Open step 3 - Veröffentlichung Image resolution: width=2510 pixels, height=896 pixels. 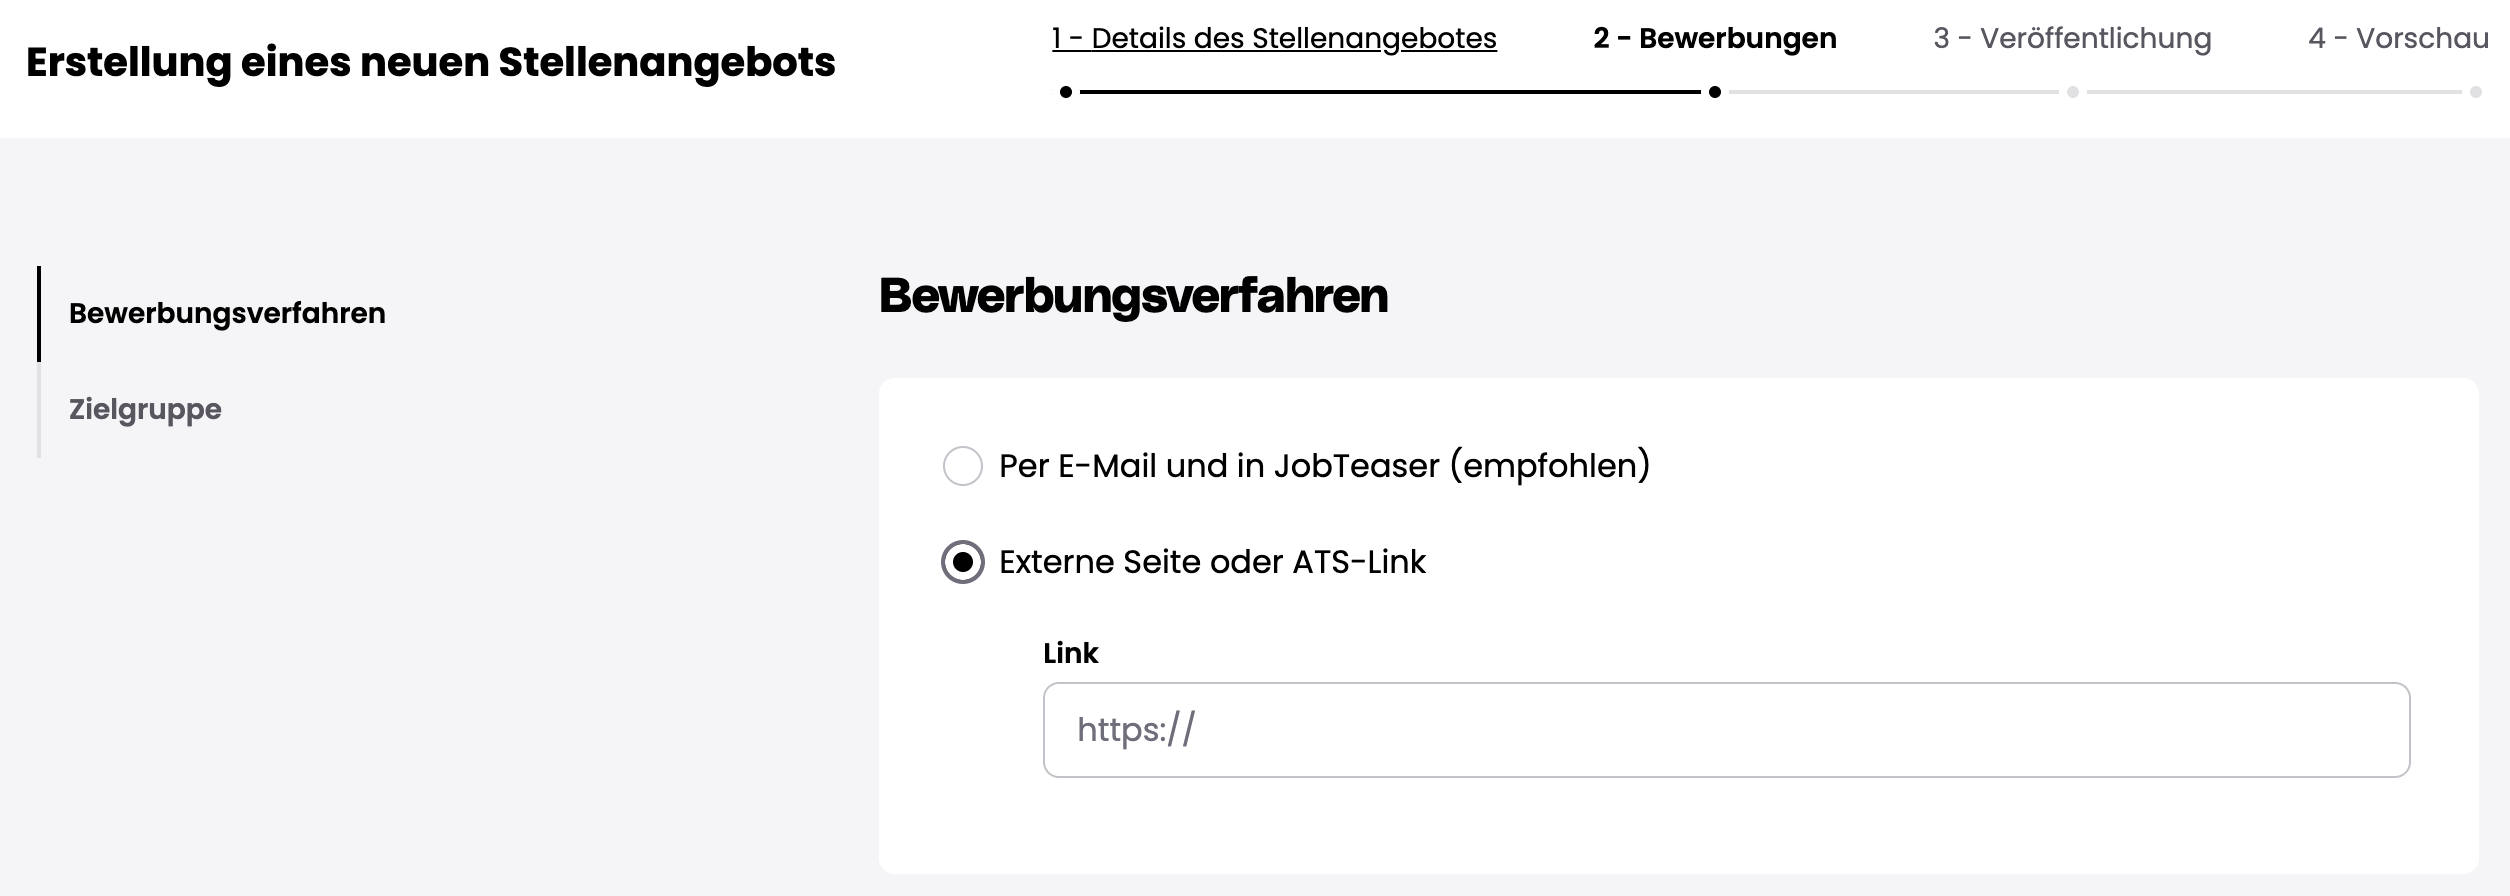pos(2072,39)
